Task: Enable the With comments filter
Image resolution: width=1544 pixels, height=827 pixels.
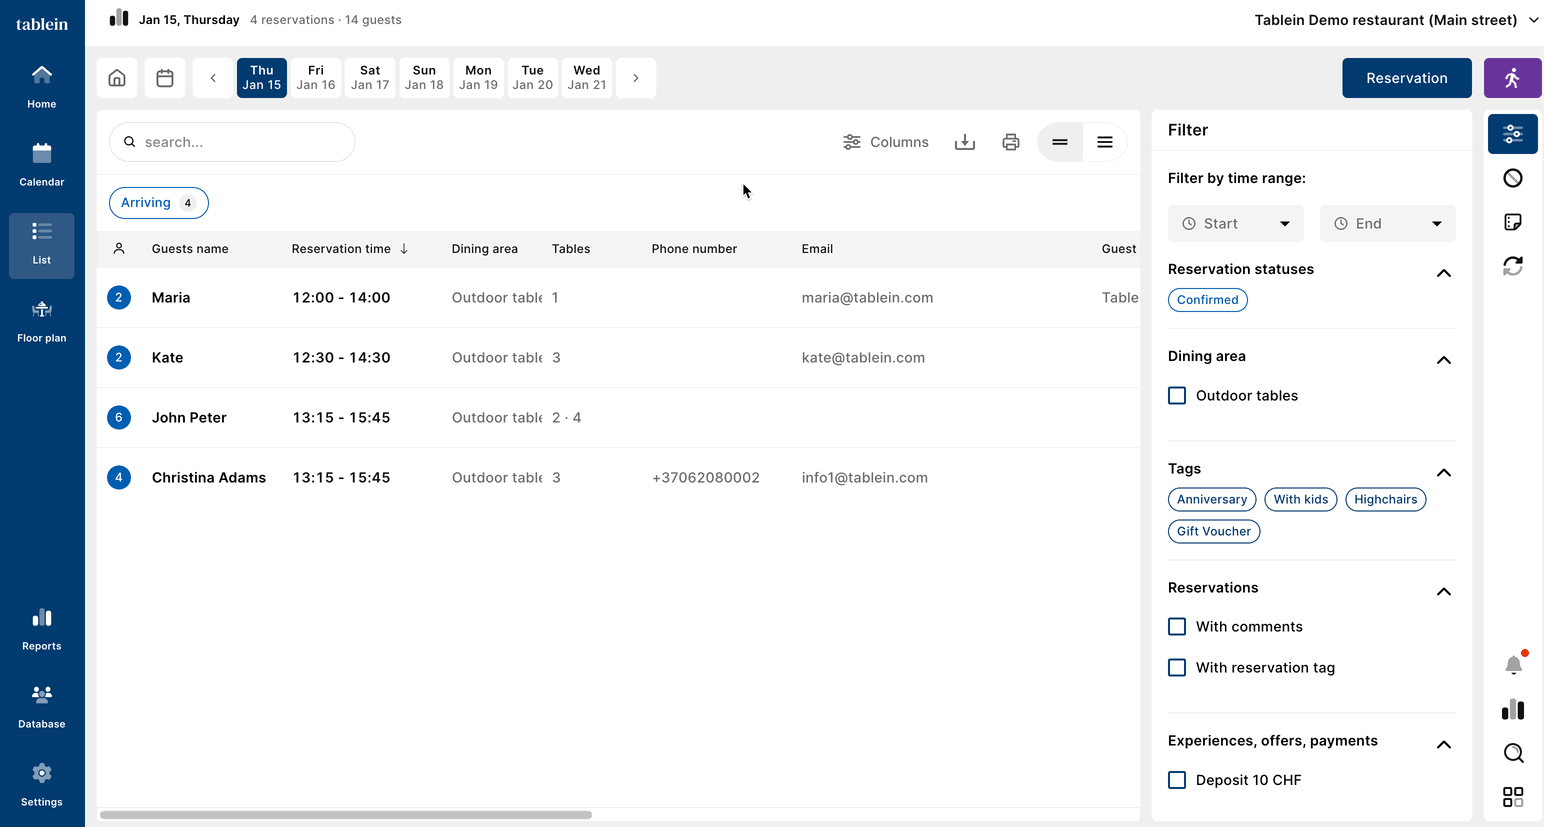Action: 1177,627
